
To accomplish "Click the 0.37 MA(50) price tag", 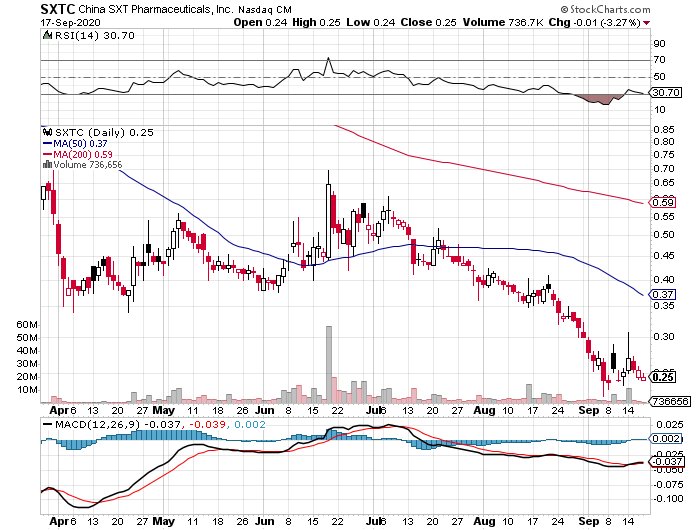I will 662,295.
